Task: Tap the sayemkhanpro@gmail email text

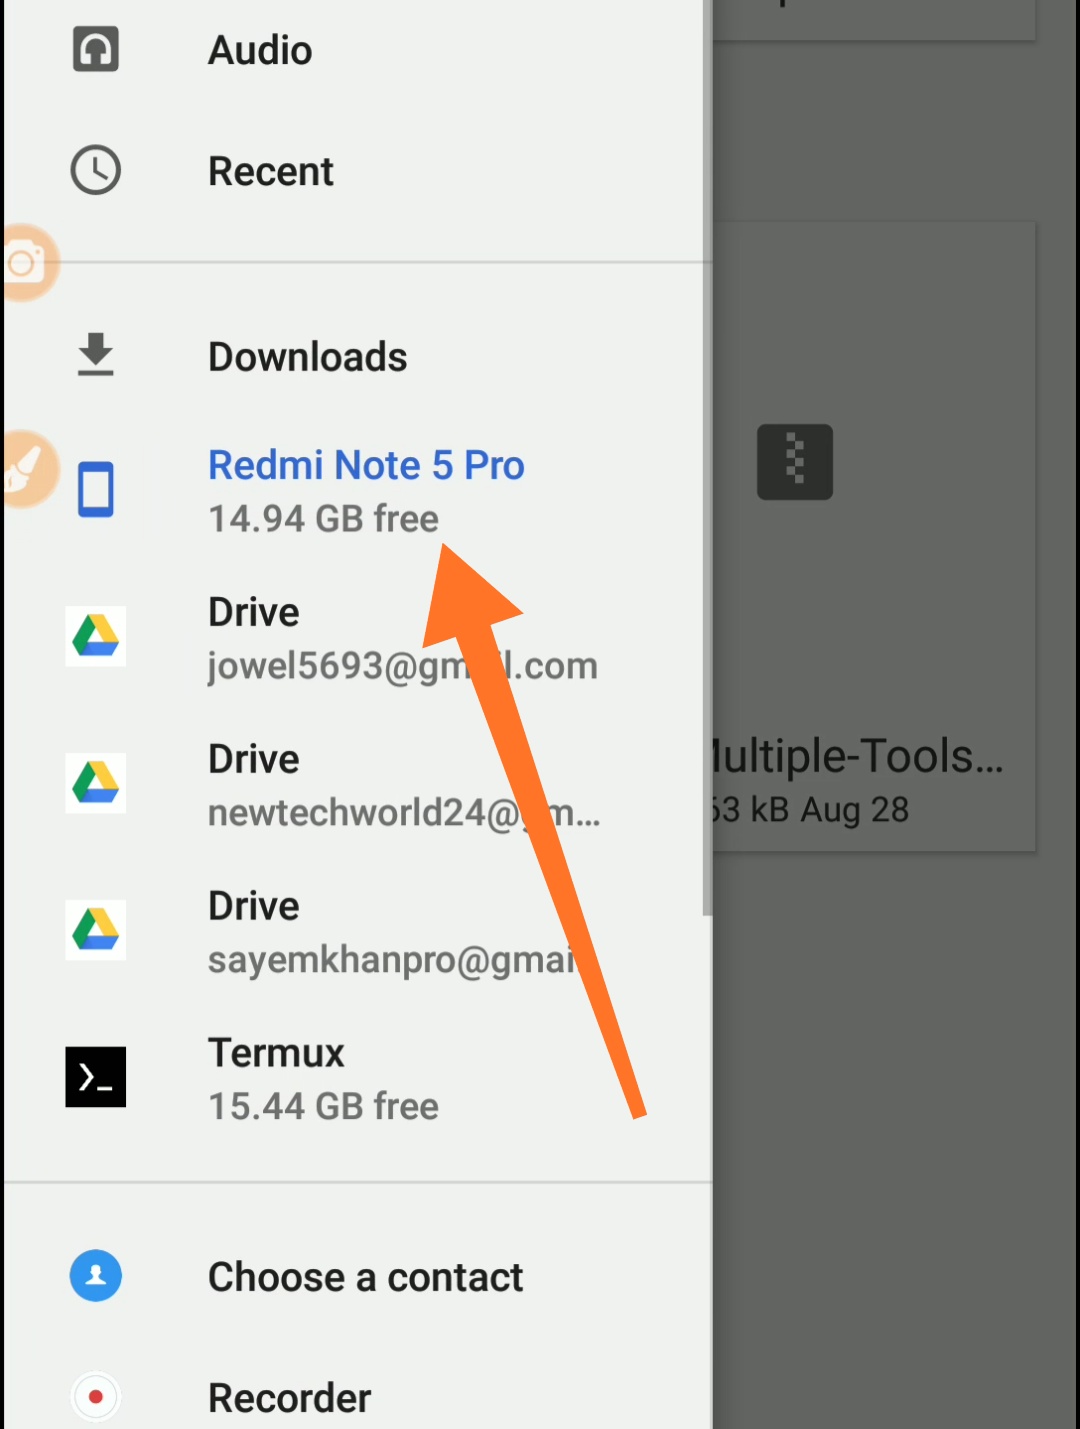Action: tap(392, 960)
